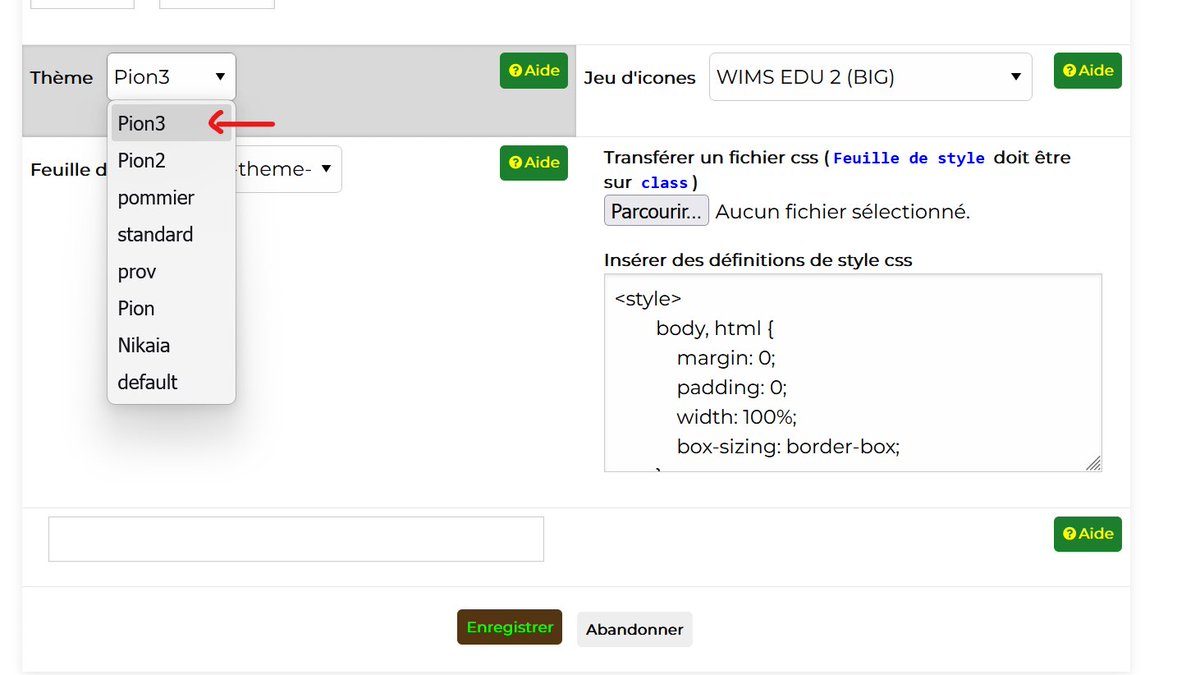Click Aide button beside Feuille de style

coord(534,163)
